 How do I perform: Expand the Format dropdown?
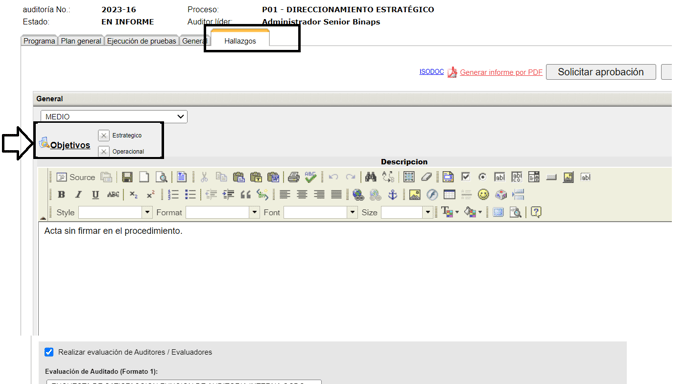pos(254,212)
